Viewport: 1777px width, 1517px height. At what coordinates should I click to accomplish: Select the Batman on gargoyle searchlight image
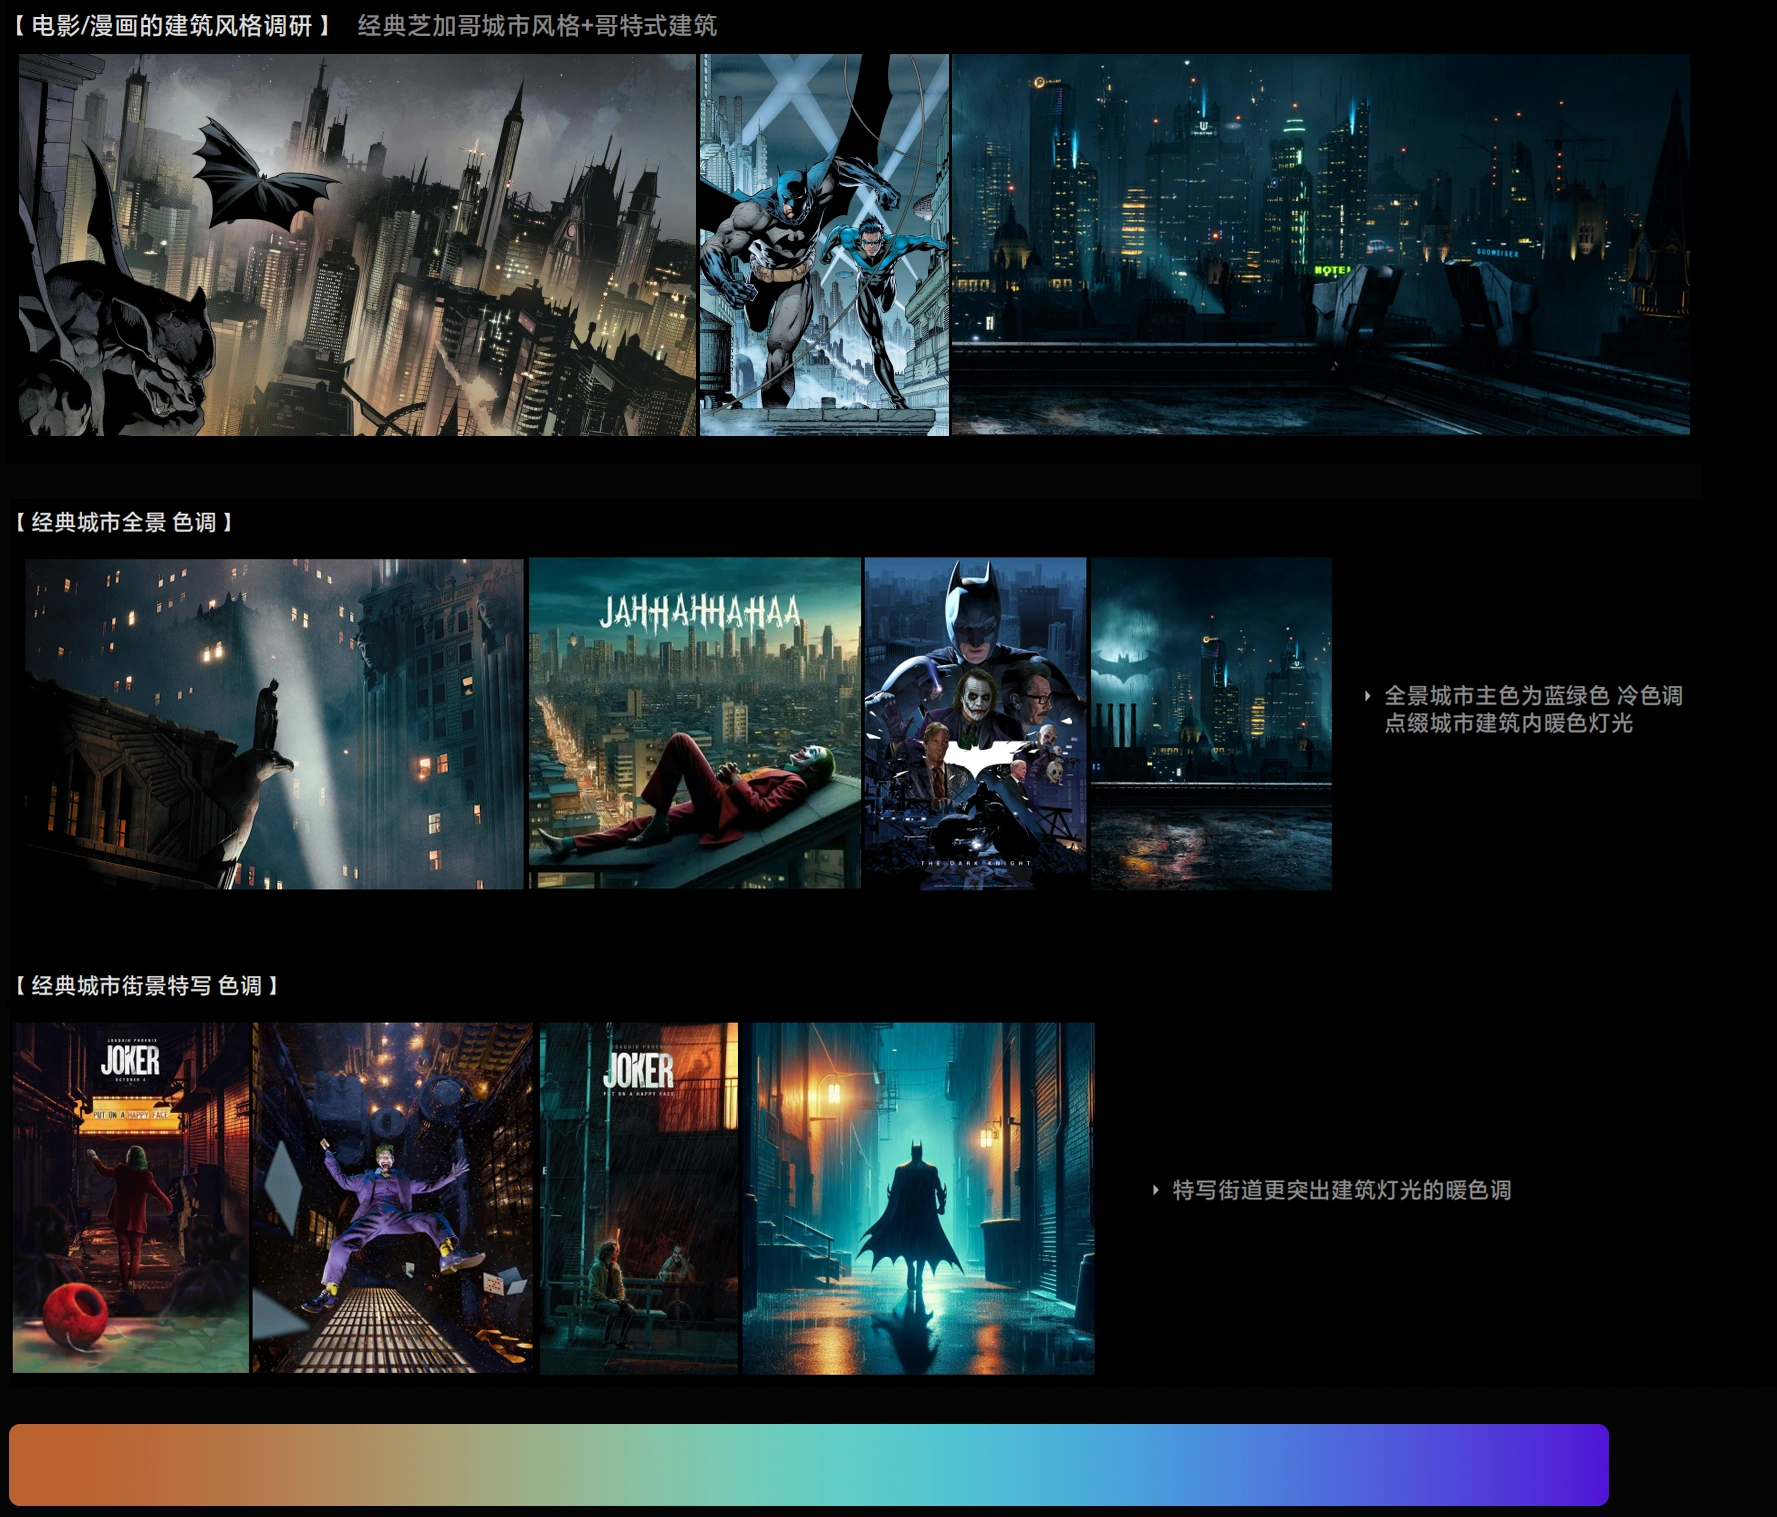(x=274, y=724)
